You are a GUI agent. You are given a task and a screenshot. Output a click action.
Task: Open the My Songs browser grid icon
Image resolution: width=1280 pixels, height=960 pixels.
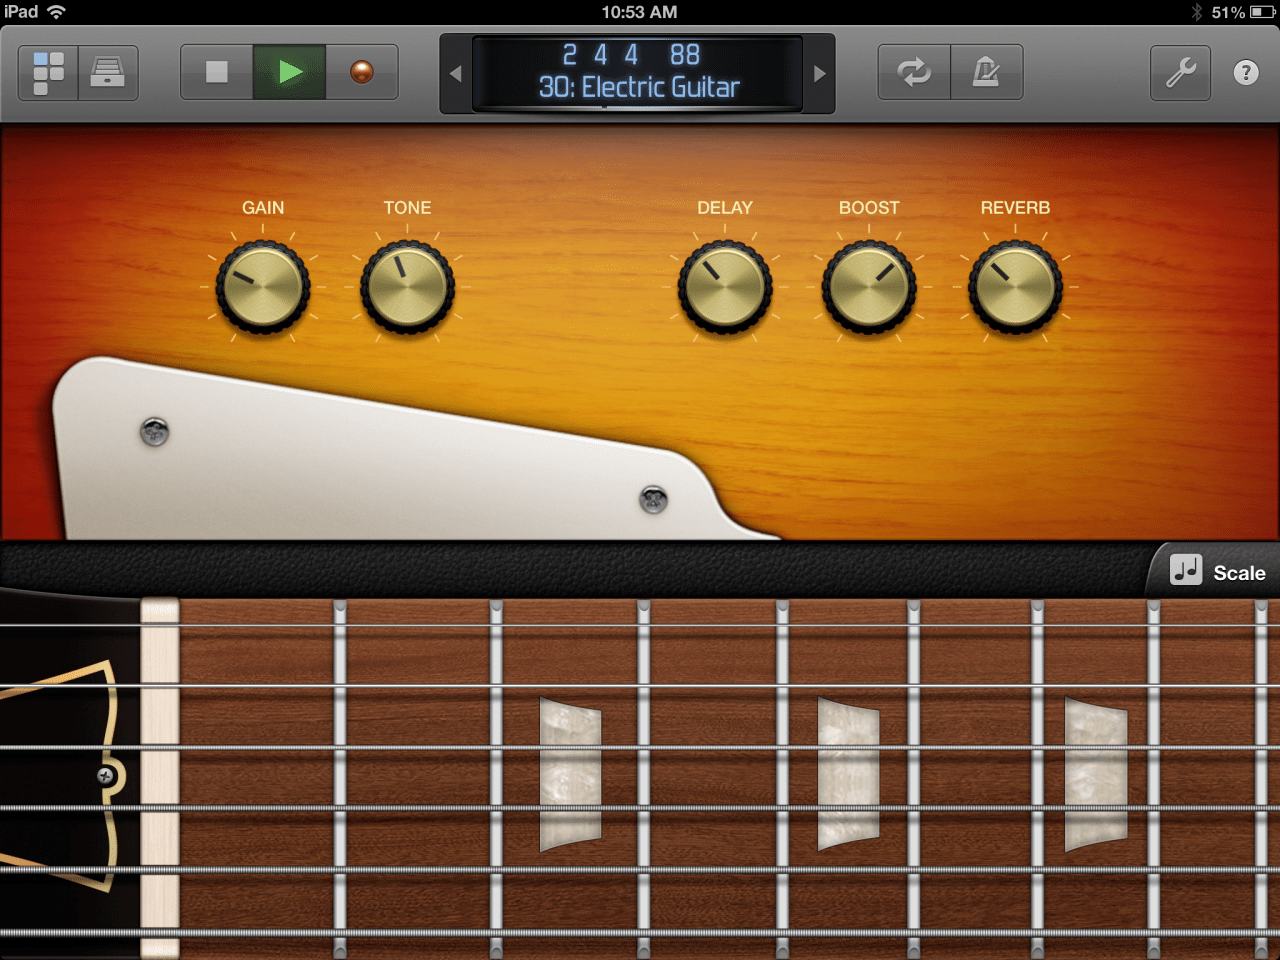[48, 73]
